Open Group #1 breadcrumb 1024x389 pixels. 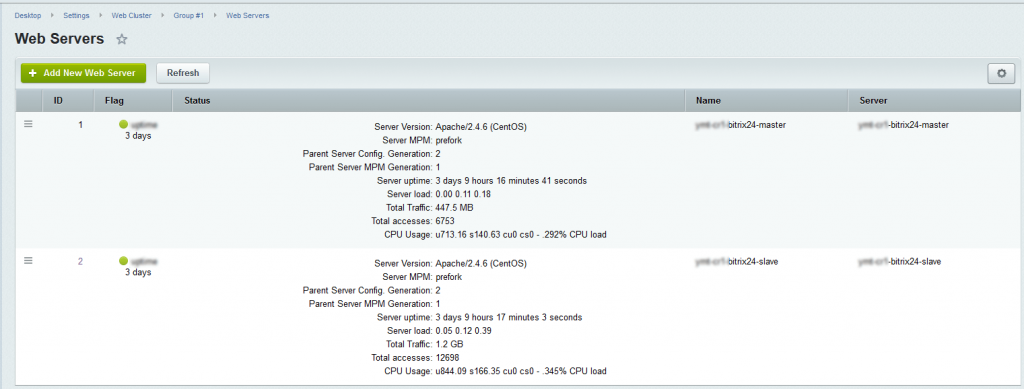189,15
